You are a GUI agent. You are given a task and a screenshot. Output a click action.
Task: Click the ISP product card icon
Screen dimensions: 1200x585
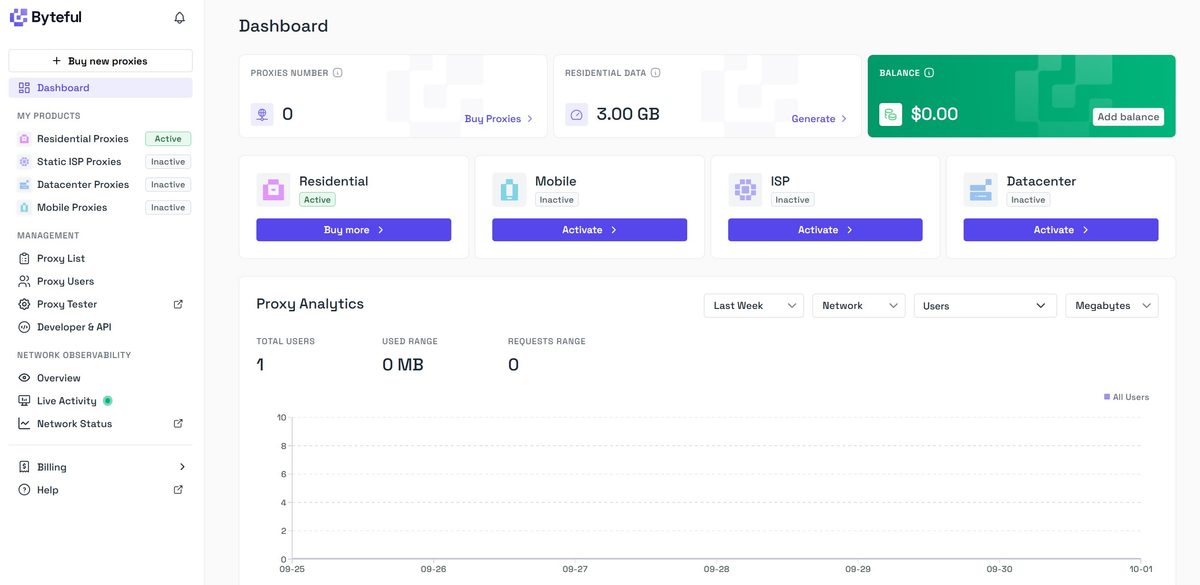745,189
